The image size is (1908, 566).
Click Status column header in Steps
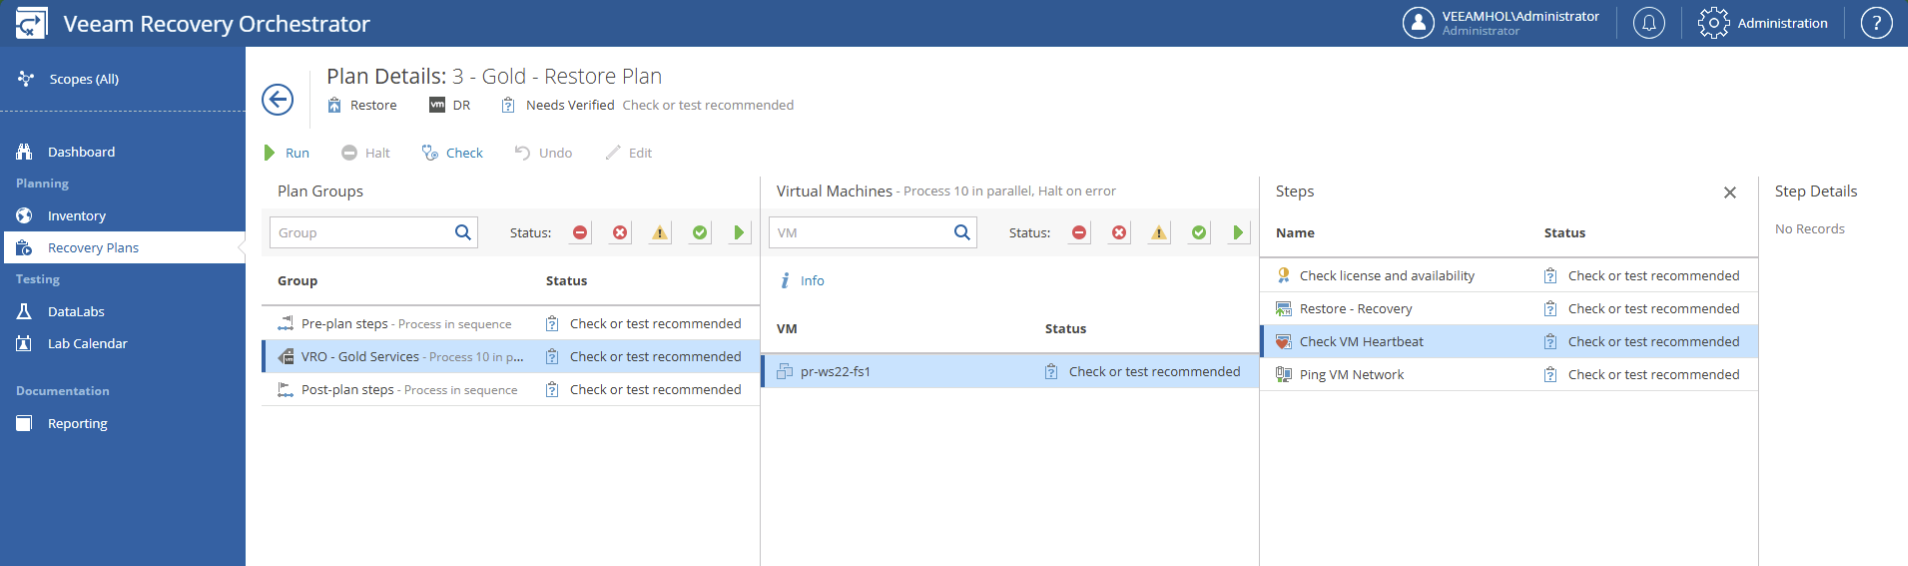point(1564,233)
